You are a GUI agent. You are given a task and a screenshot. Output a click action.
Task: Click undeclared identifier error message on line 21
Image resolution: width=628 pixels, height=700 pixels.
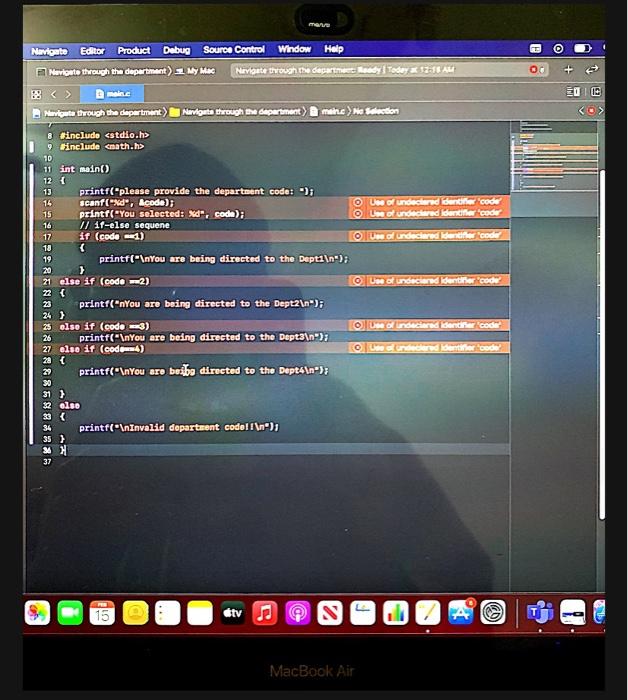coord(435,280)
